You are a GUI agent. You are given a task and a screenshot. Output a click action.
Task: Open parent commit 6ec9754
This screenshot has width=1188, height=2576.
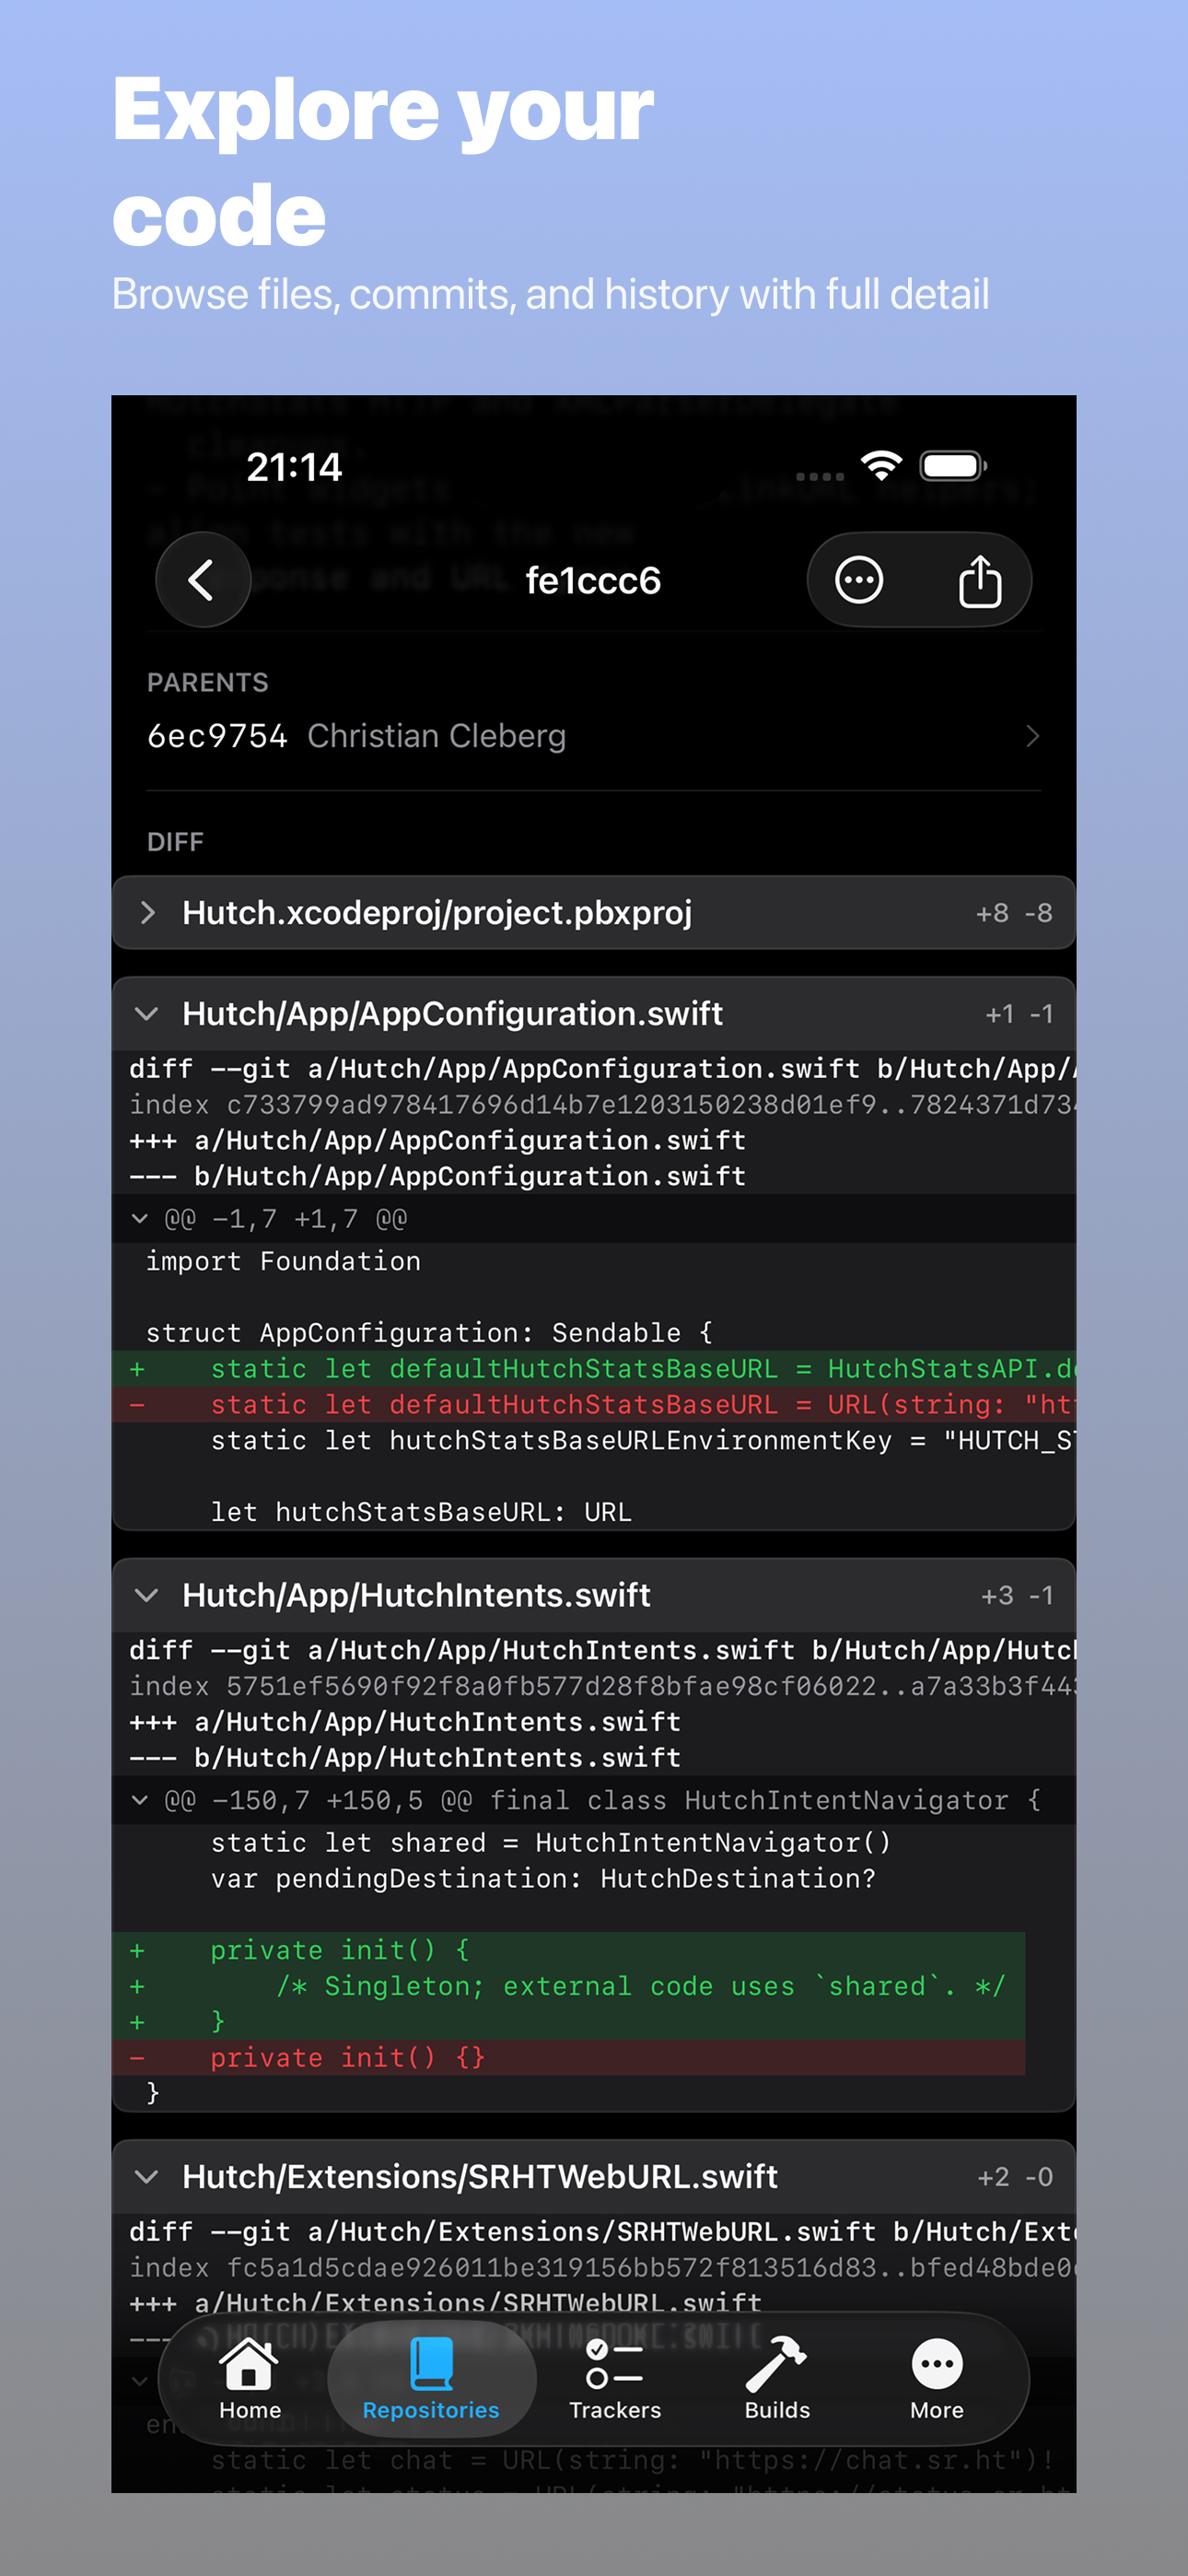[x=594, y=736]
